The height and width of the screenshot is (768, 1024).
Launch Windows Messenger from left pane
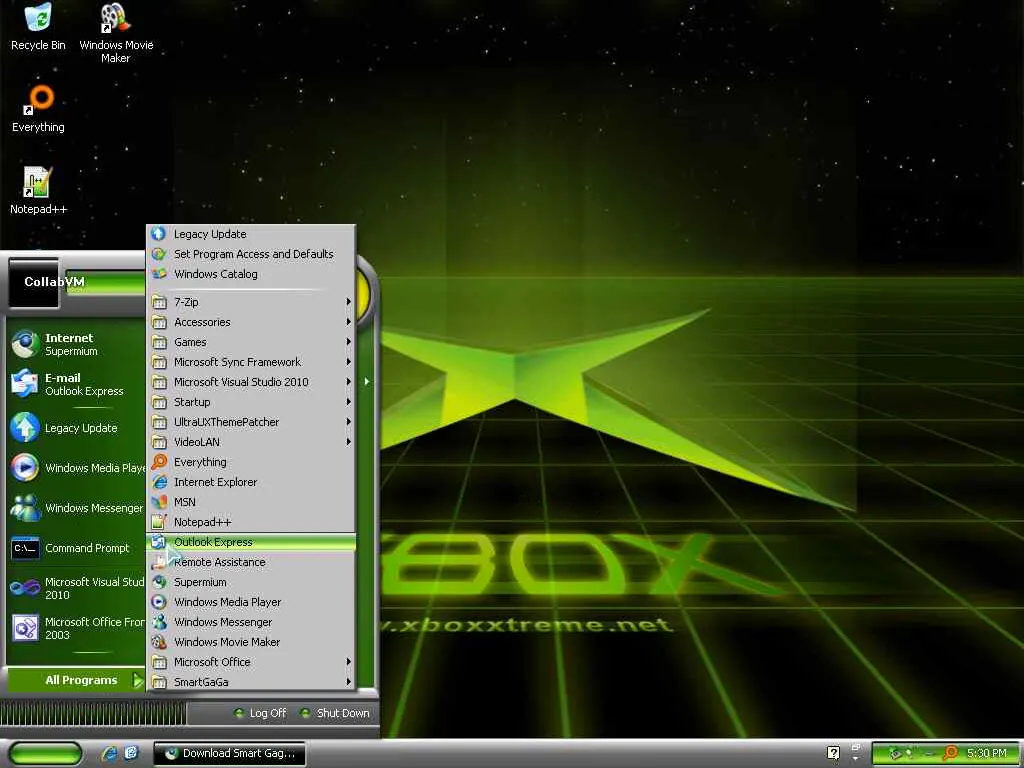[x=76, y=507]
